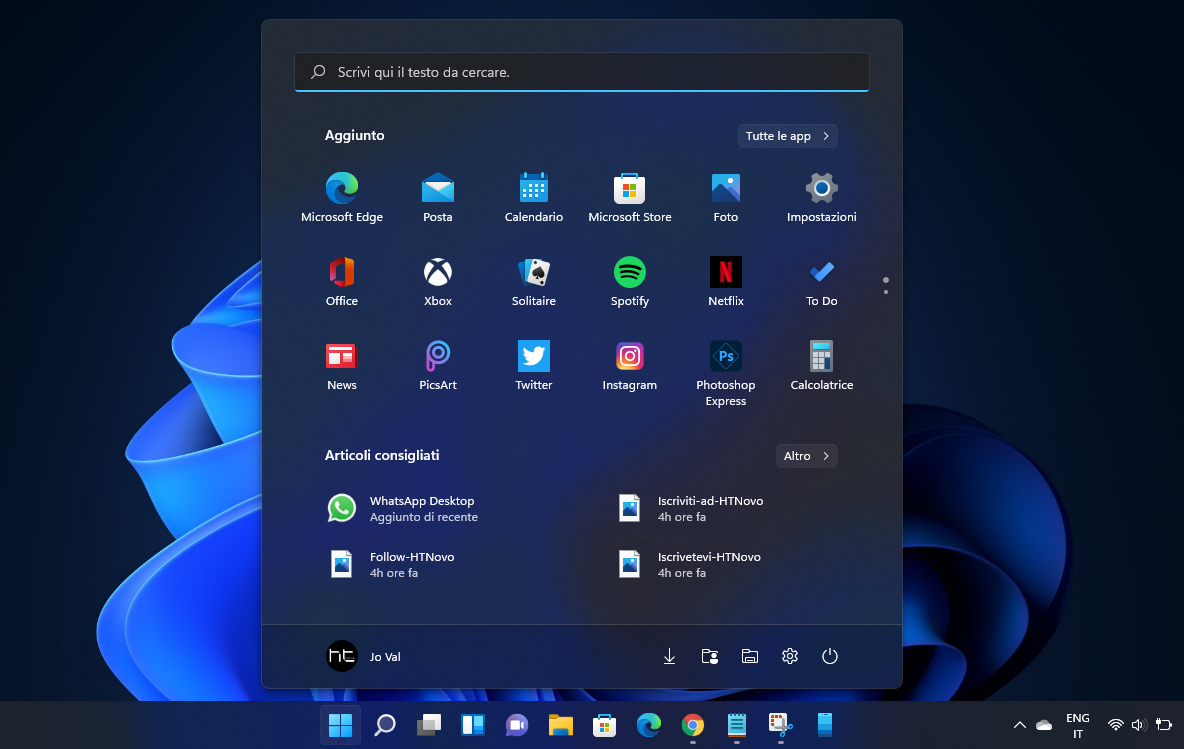Screen dimensions: 1184x749
Task: Expand Altro recommended items
Action: [x=806, y=456]
